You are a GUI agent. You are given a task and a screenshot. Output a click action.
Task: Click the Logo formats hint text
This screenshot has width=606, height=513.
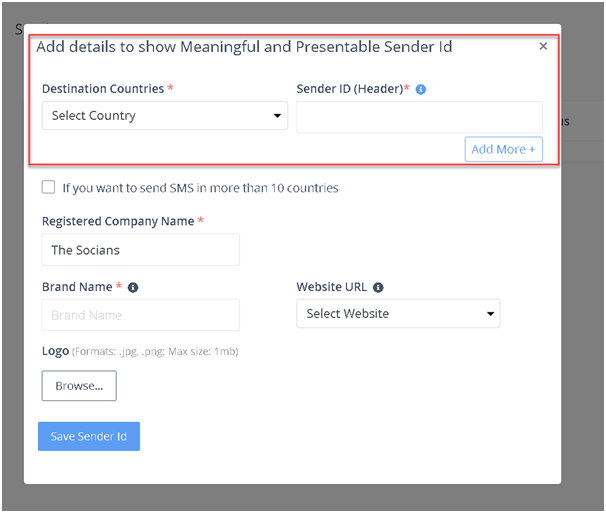(x=155, y=351)
